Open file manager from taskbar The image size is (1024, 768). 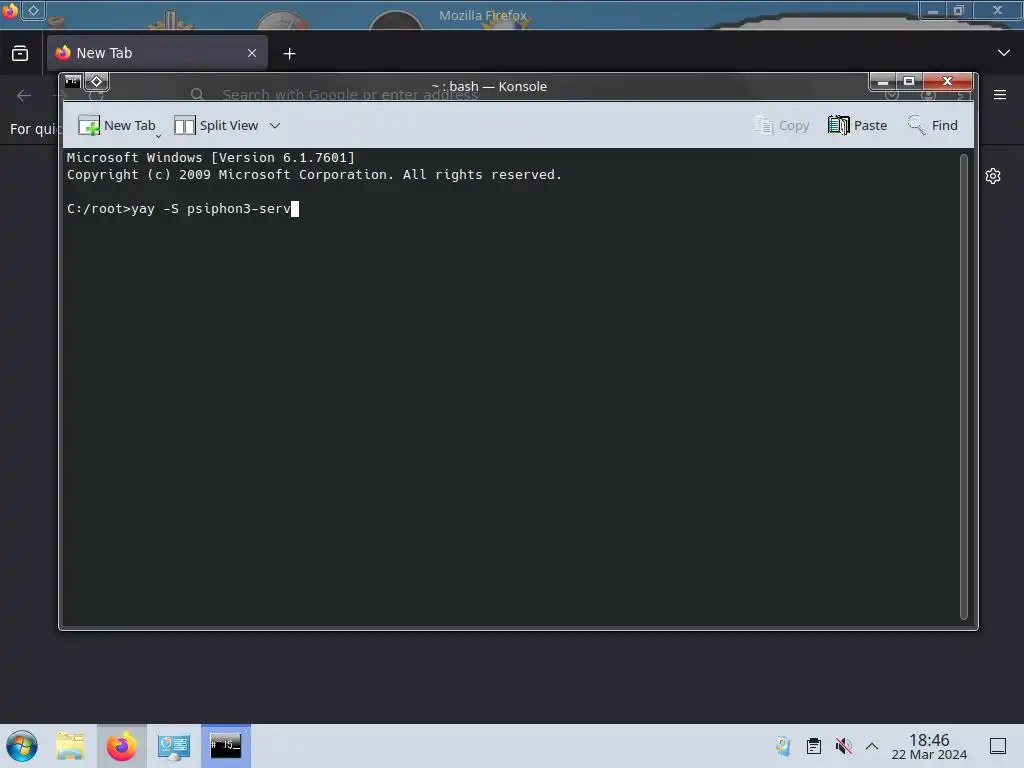[70, 746]
